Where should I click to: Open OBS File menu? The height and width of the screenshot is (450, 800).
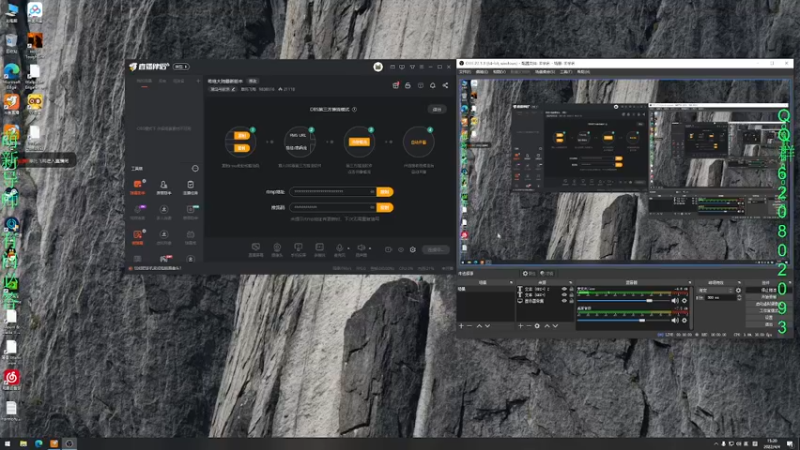465,72
